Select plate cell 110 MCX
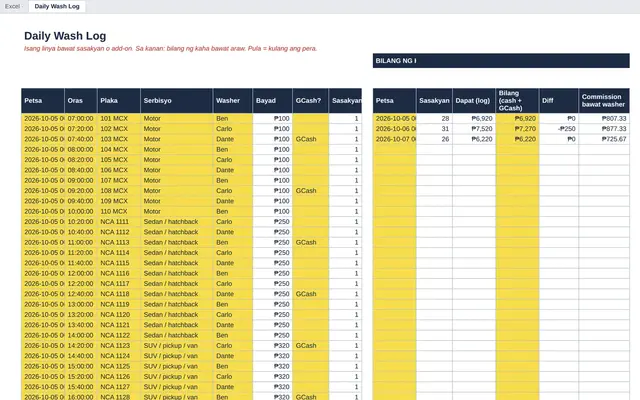The width and height of the screenshot is (640, 400). [119, 211]
